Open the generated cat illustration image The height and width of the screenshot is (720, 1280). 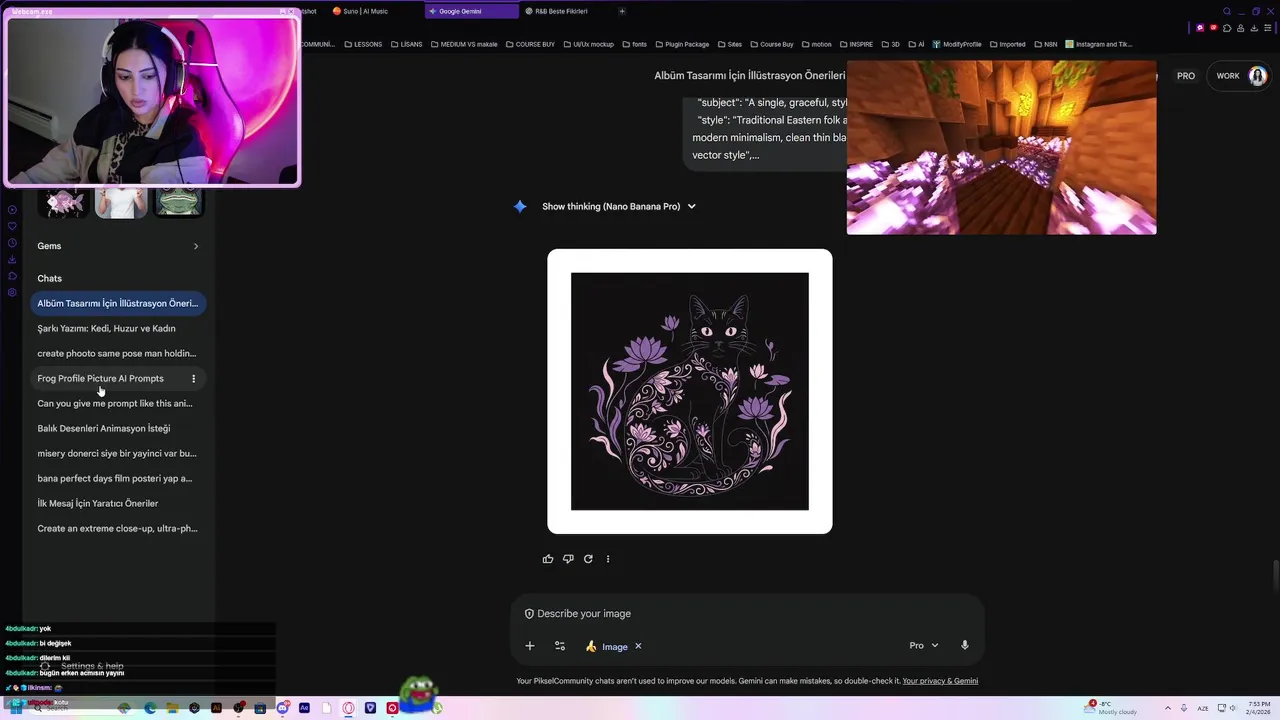click(690, 391)
